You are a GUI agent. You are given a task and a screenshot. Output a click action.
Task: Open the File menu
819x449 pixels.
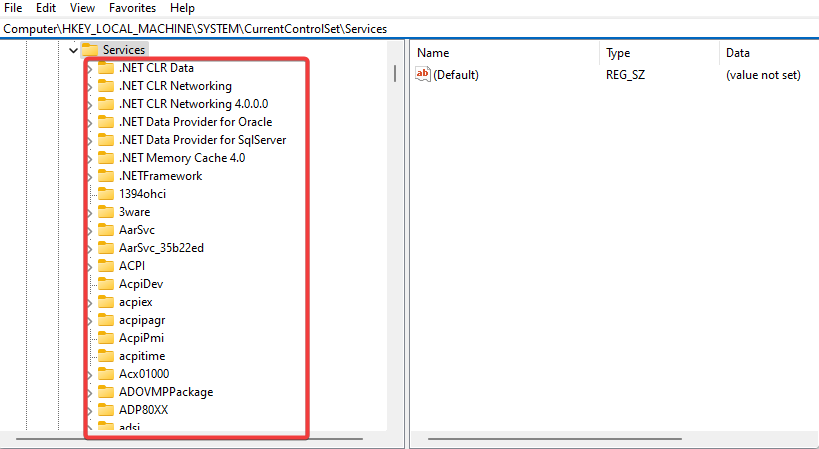[13, 8]
